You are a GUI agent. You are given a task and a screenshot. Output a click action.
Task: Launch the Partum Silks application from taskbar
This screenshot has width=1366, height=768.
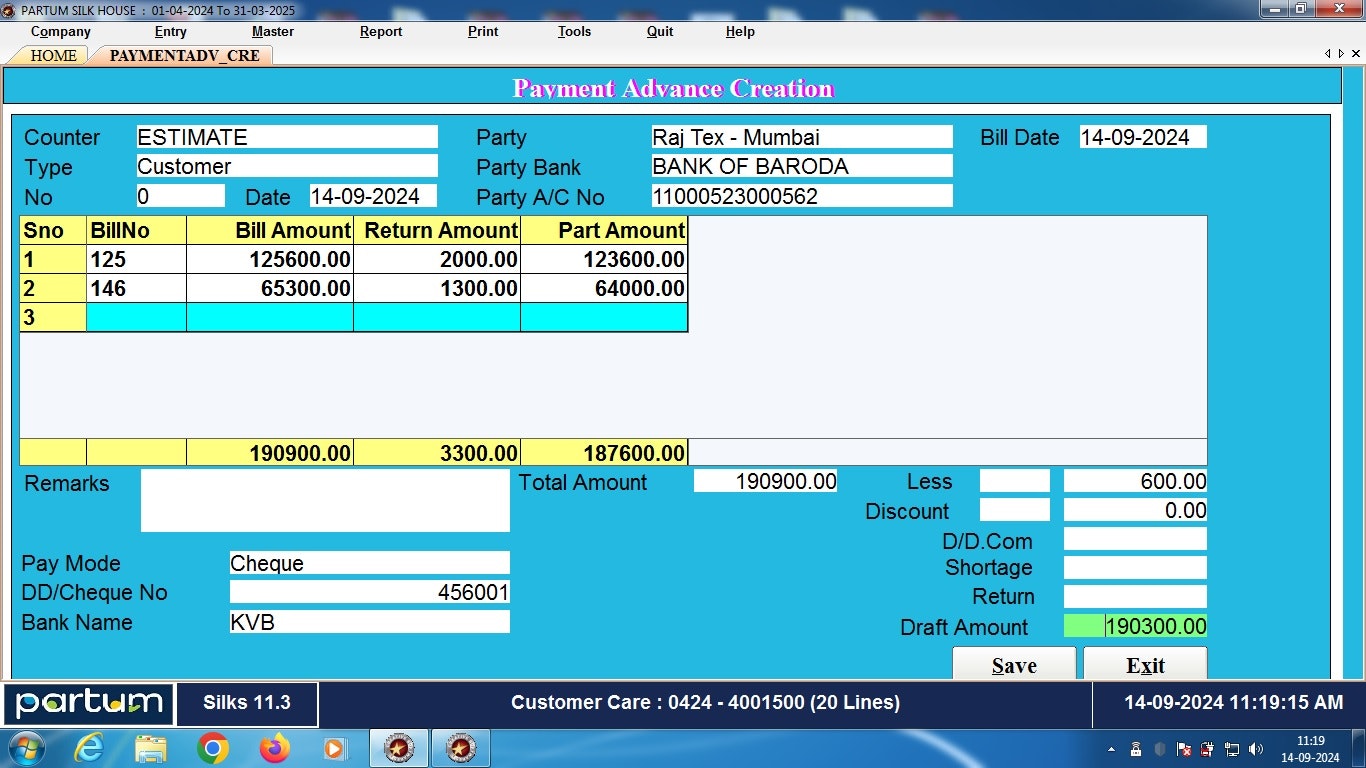coord(398,747)
